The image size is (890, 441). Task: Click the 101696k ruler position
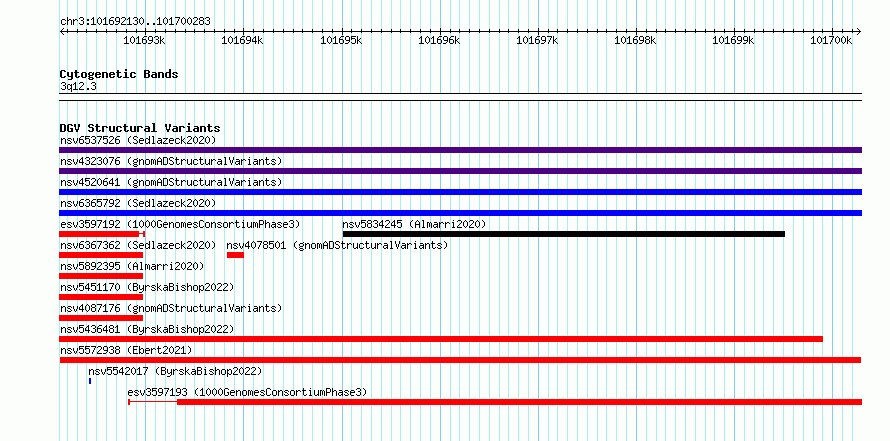[x=439, y=40]
